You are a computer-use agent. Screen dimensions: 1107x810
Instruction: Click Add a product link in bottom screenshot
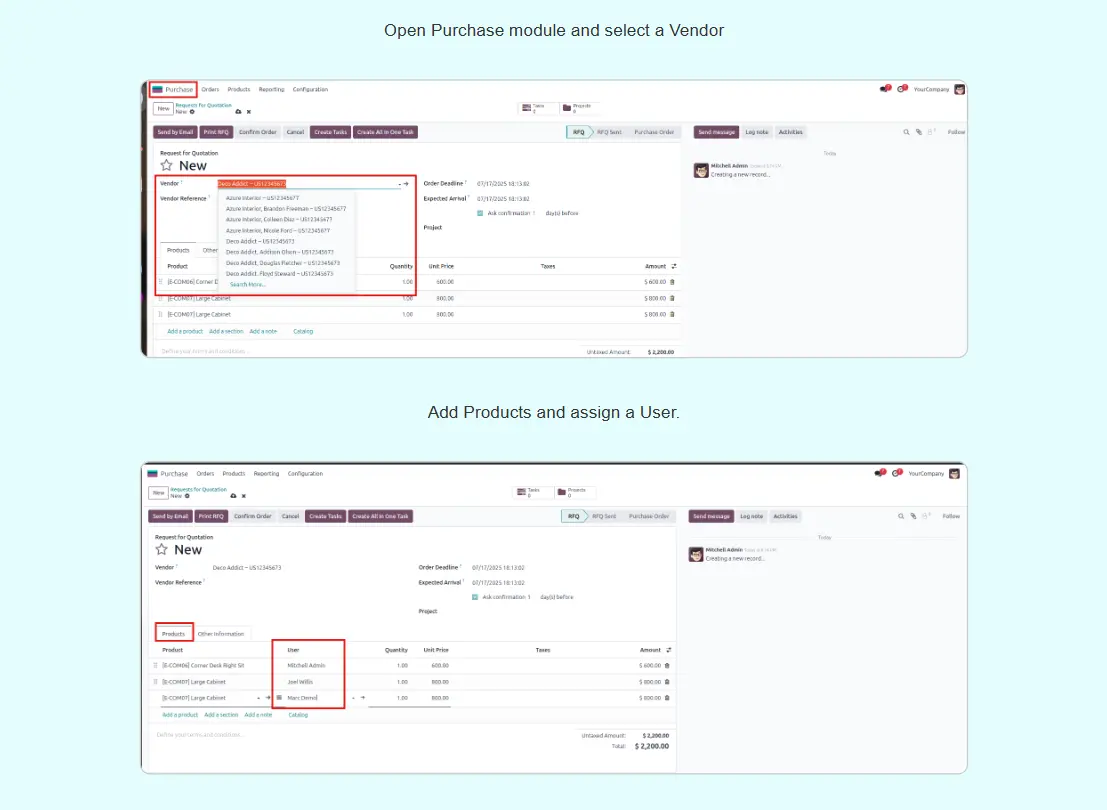[180, 715]
